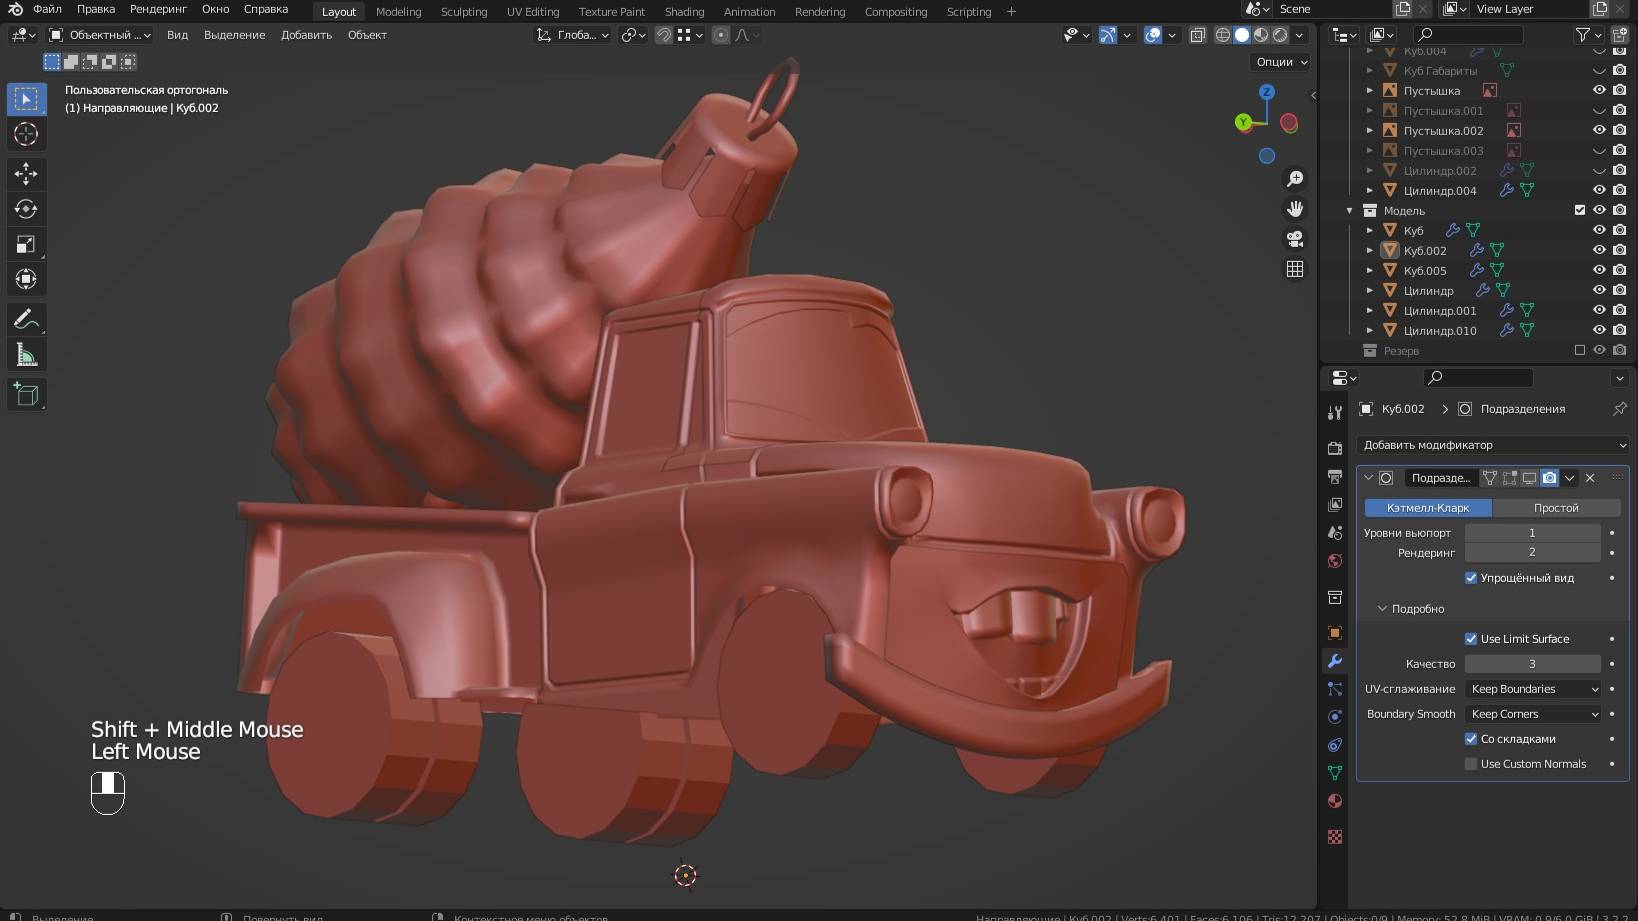
Task: Select the Кэтмелл-Кларк subdivision type
Action: [x=1428, y=508]
